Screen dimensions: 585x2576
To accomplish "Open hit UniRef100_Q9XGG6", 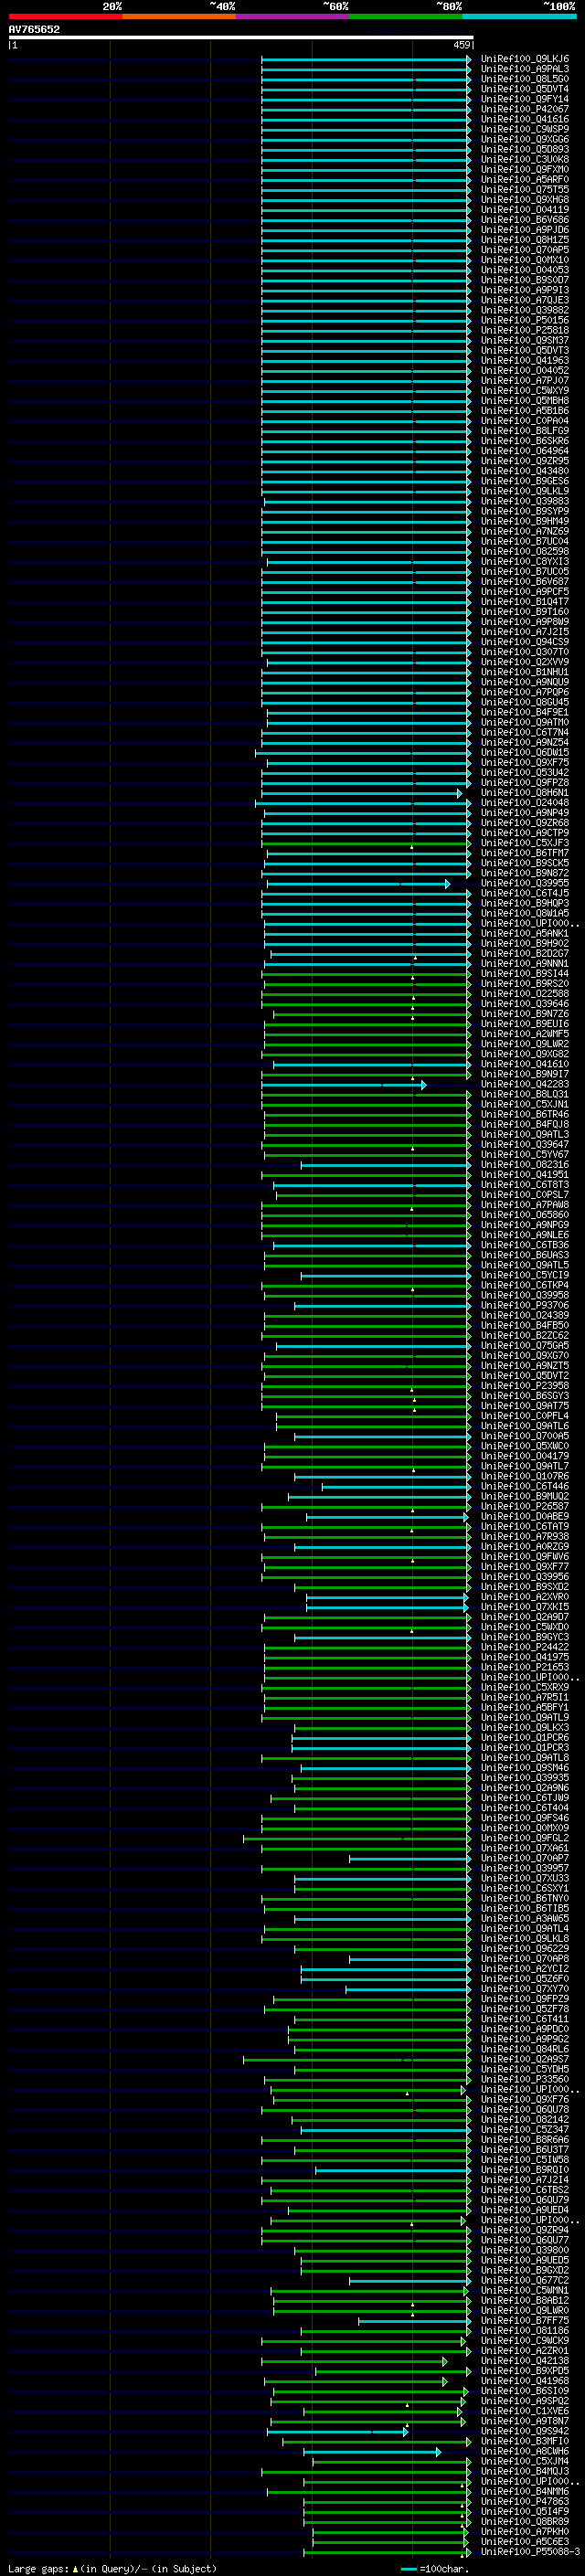I will 525,139.
